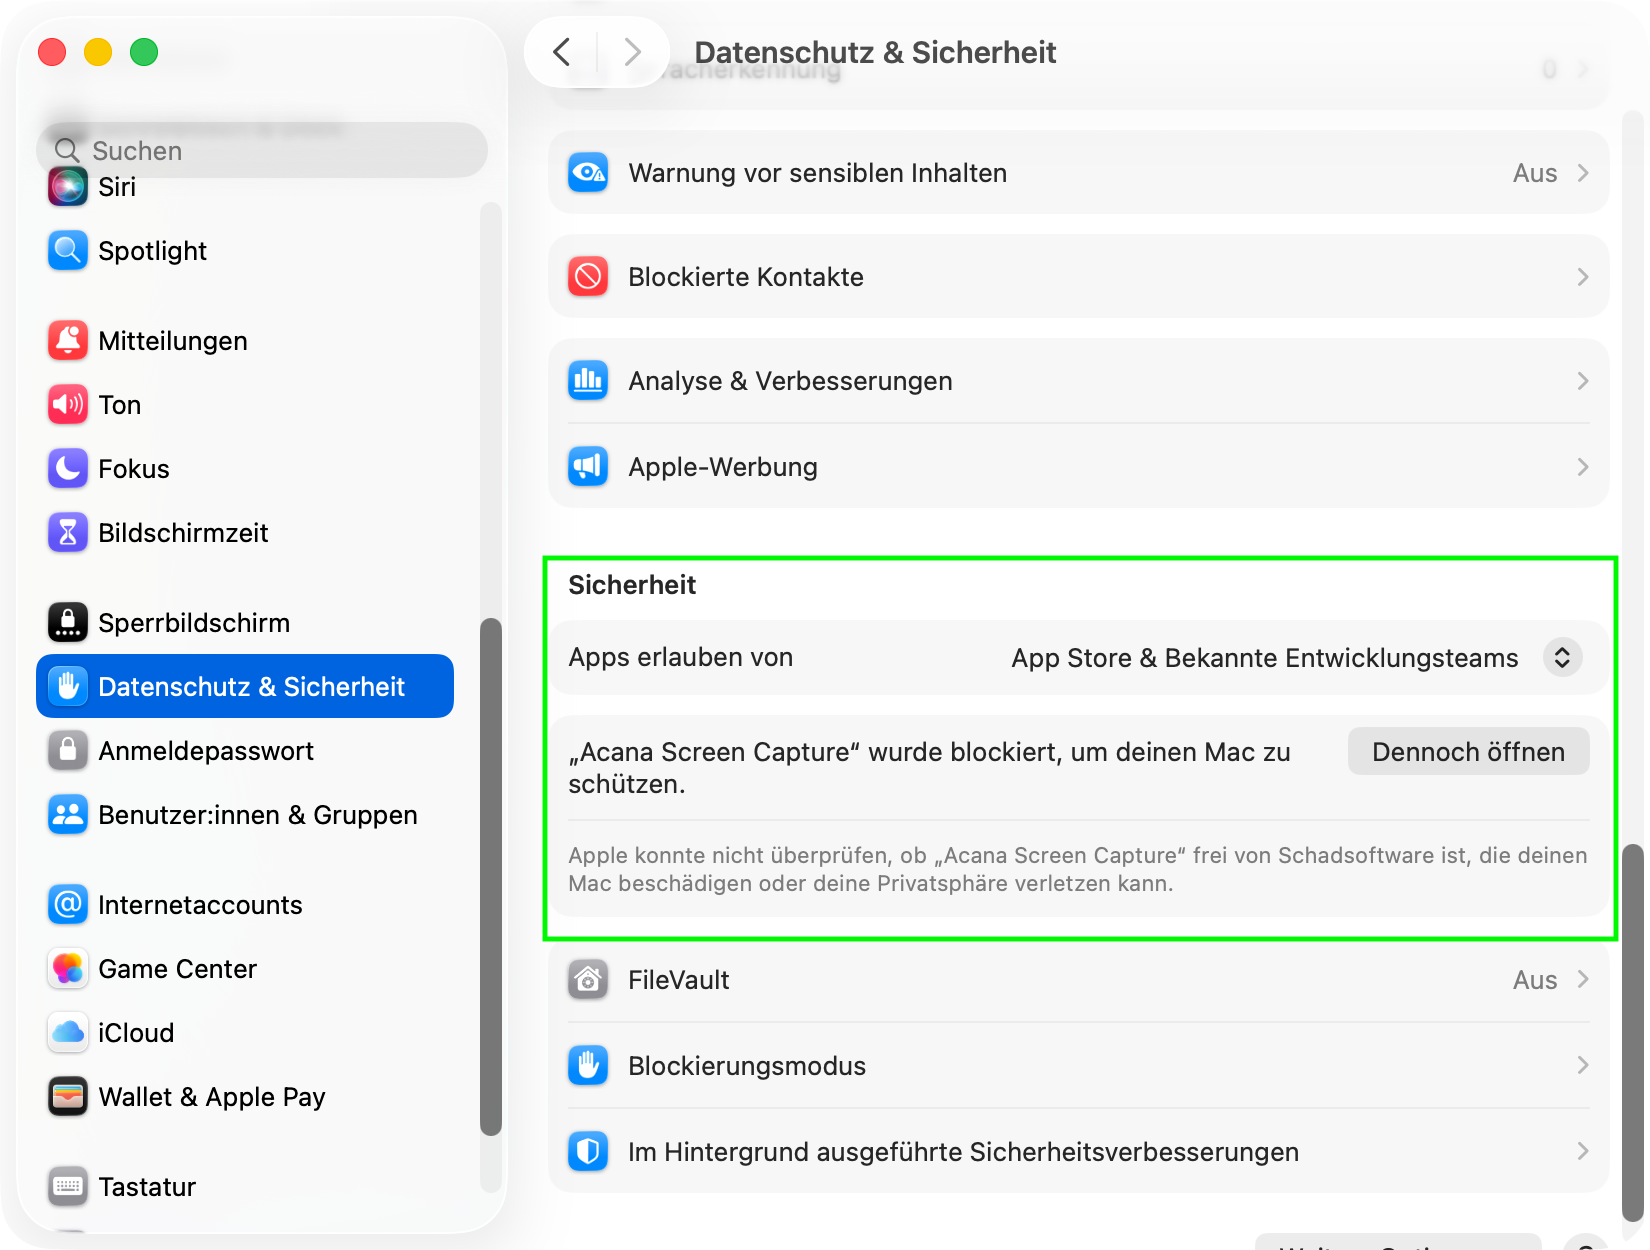Click the iCloud cloud icon
The image size is (1650, 1250).
click(x=68, y=1033)
